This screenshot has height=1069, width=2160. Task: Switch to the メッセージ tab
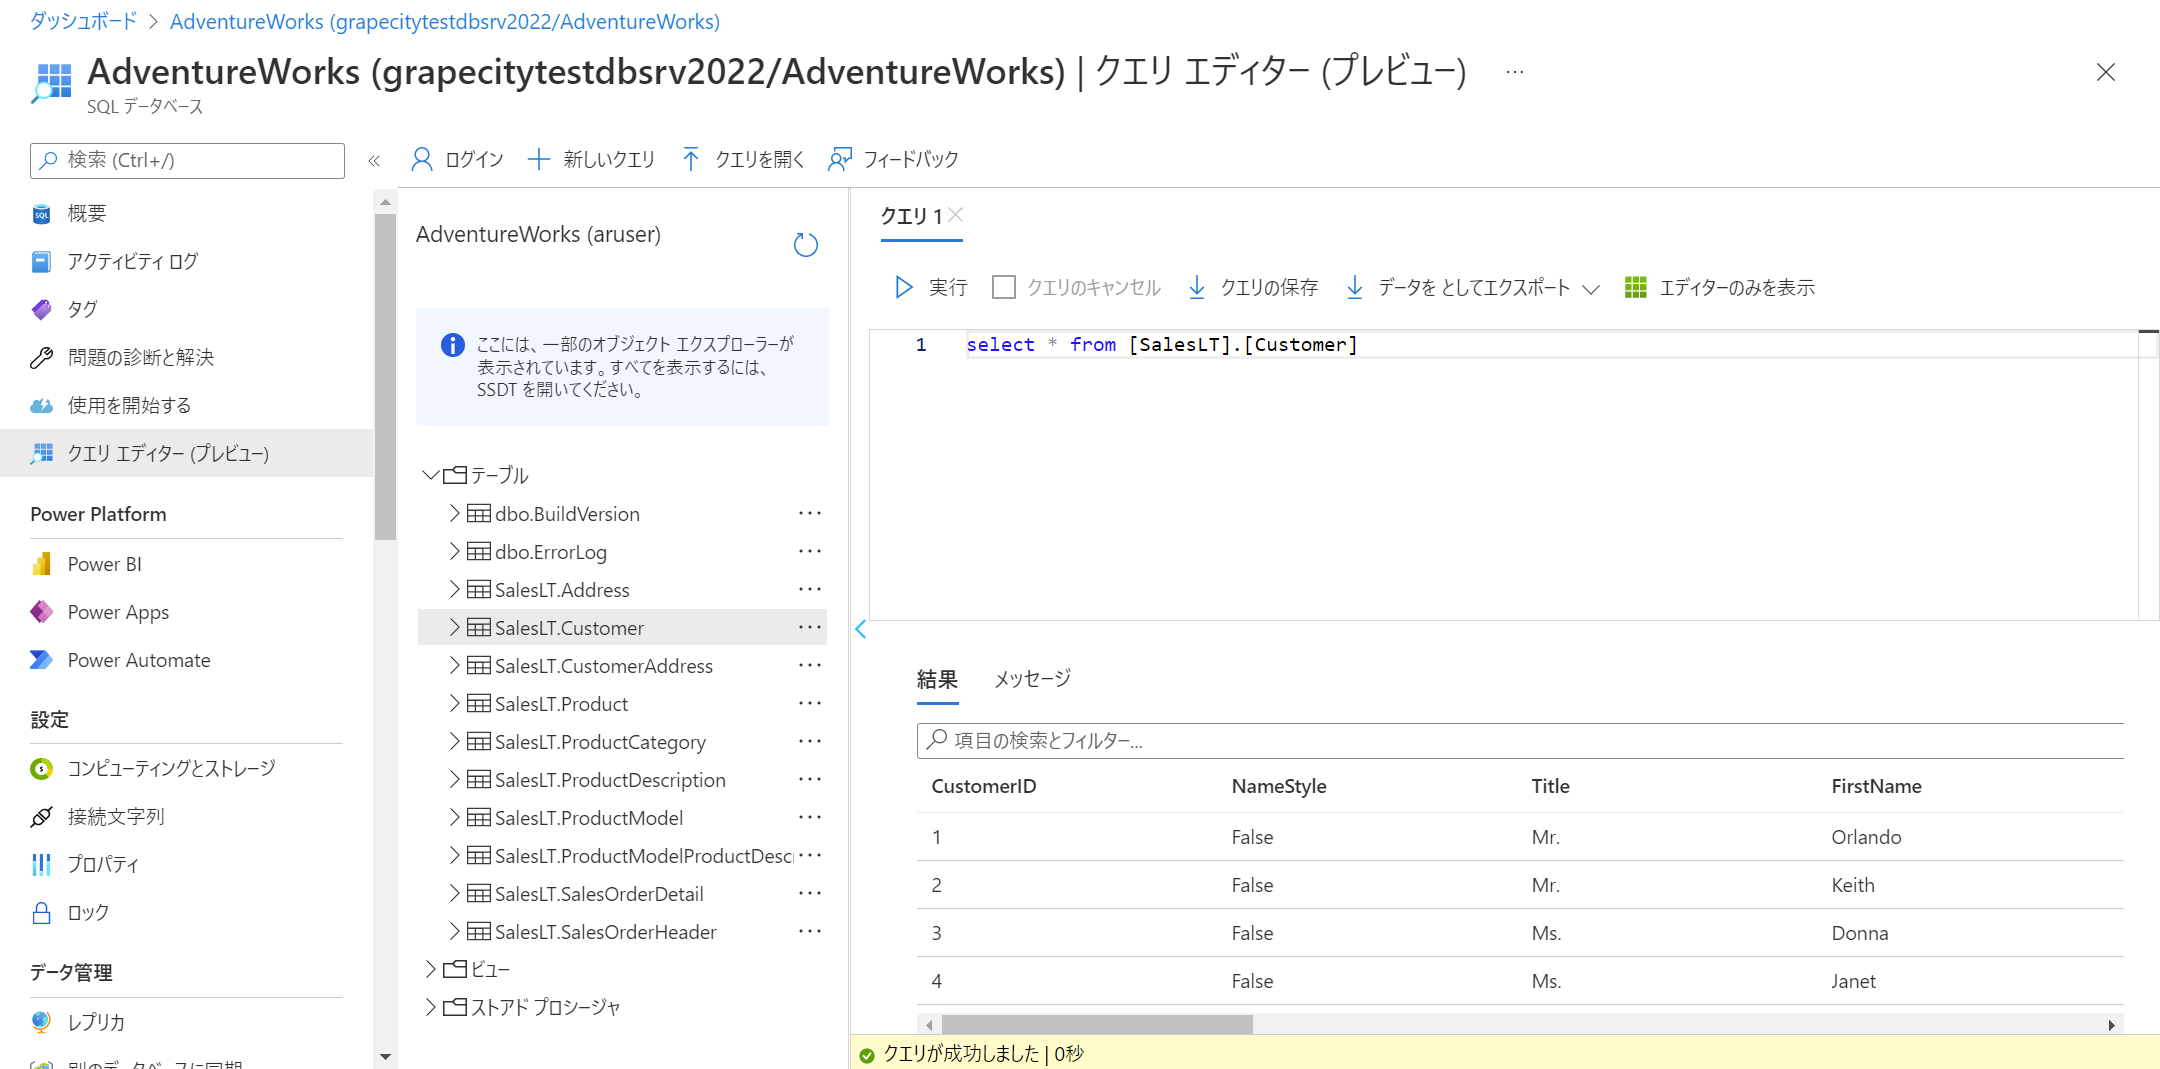pos(1032,679)
